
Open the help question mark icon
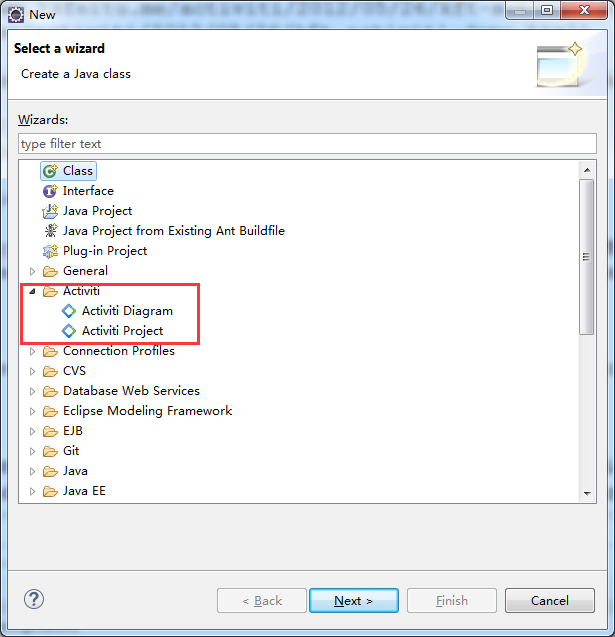pyautogui.click(x=34, y=599)
